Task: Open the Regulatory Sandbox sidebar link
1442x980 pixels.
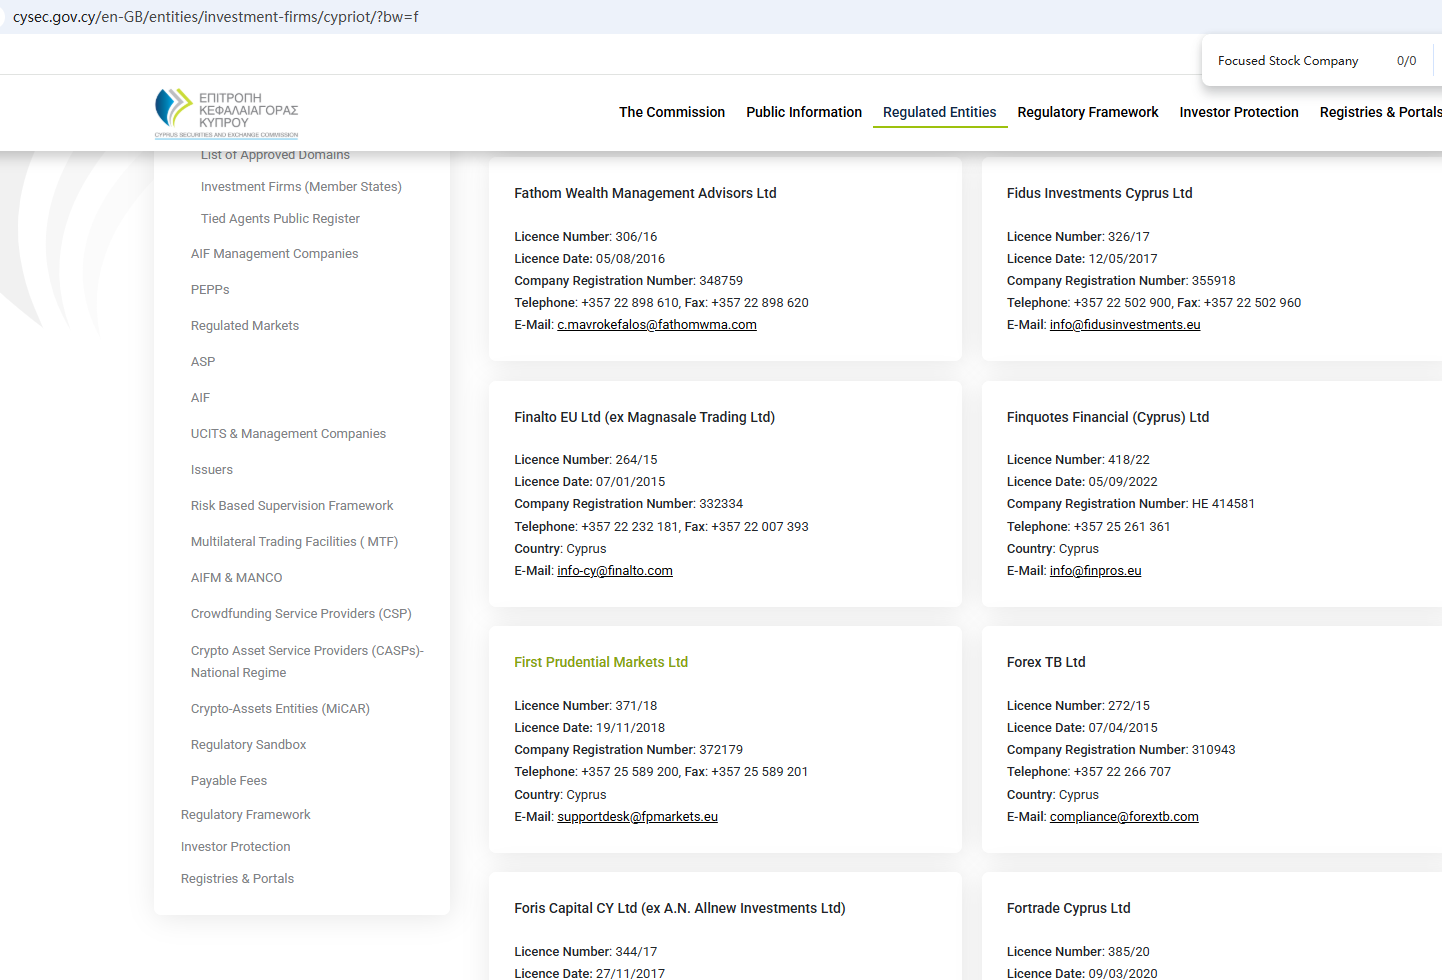Action: (248, 745)
